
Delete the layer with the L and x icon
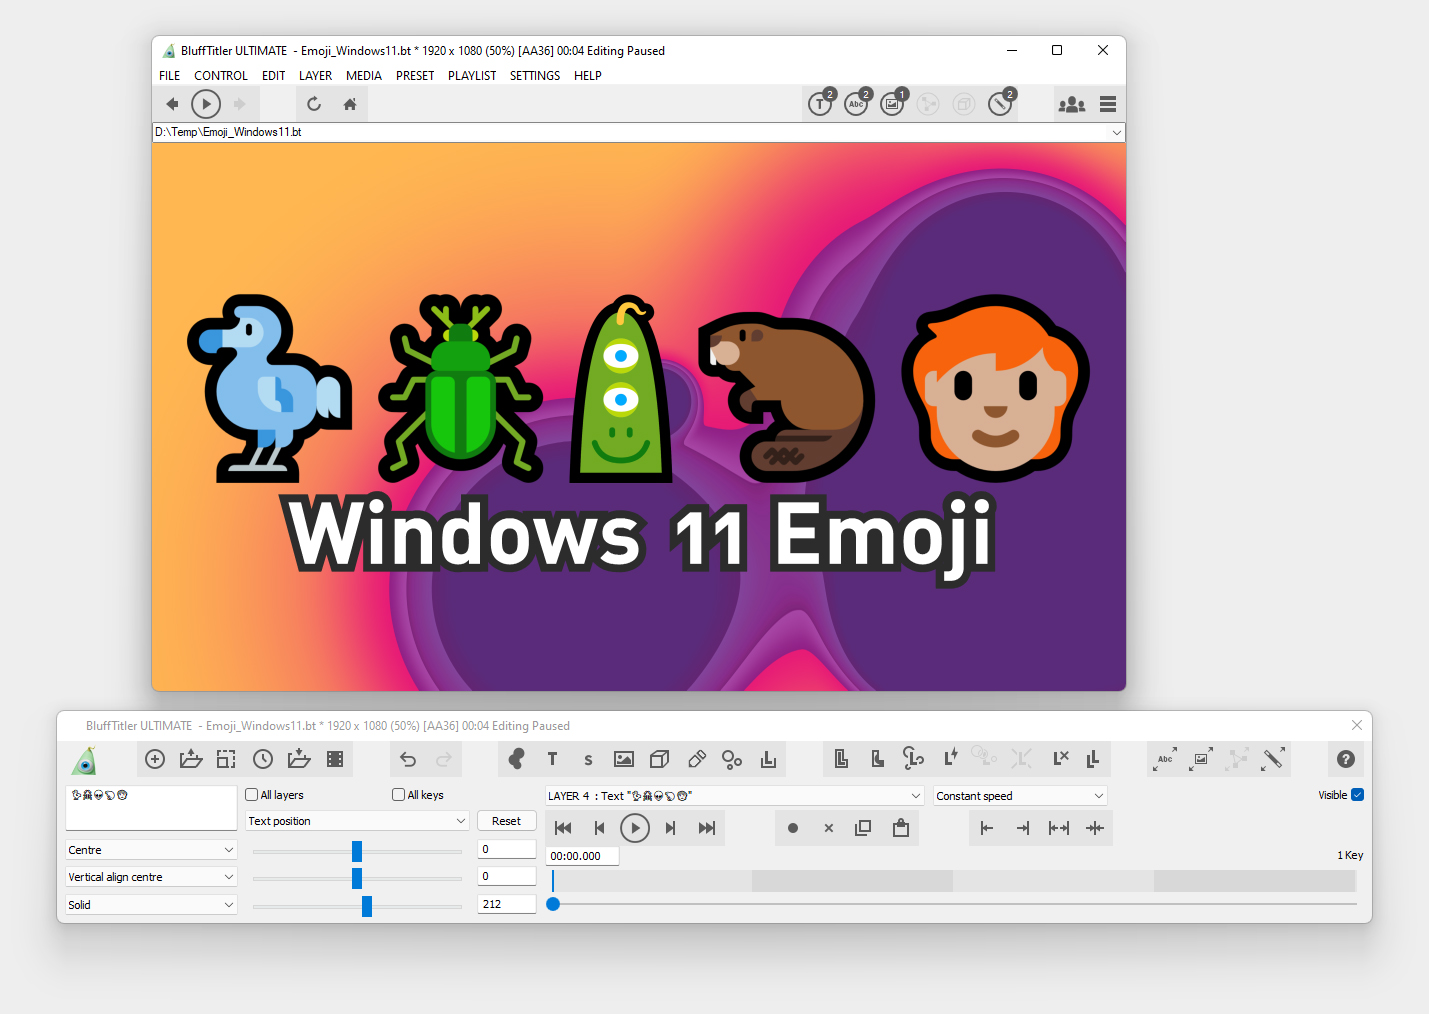pos(1060,758)
